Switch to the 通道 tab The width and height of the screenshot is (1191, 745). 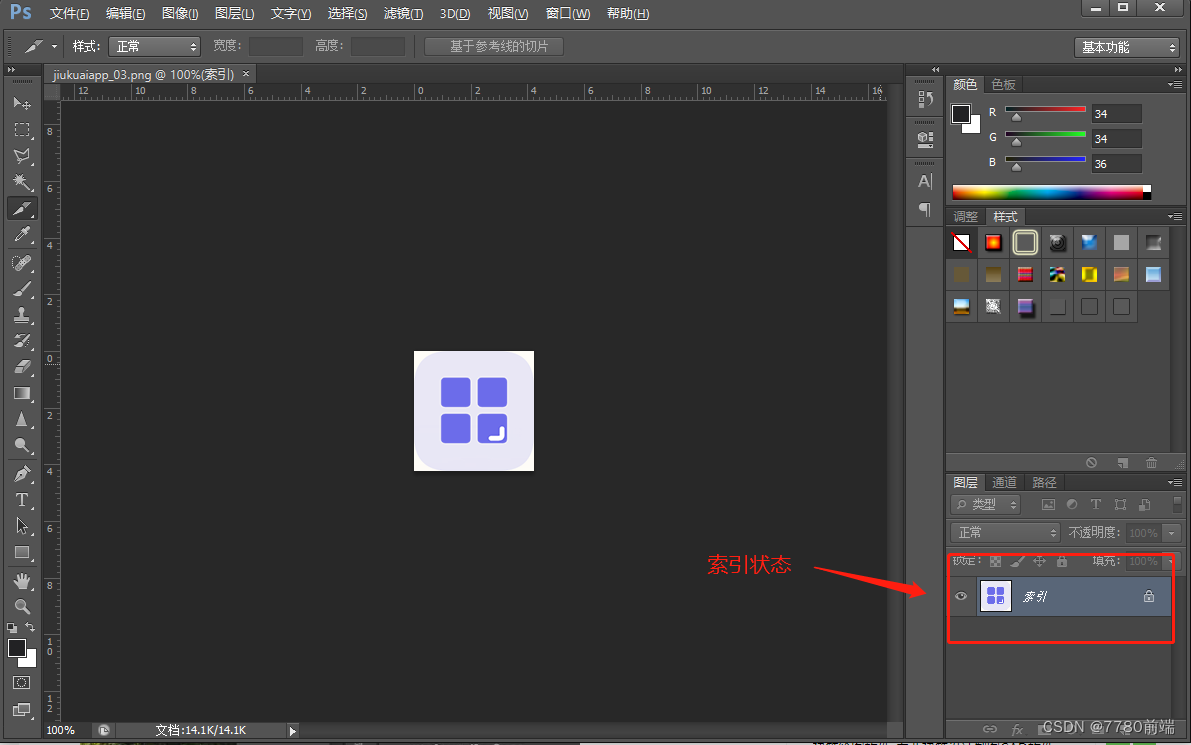tap(1004, 482)
